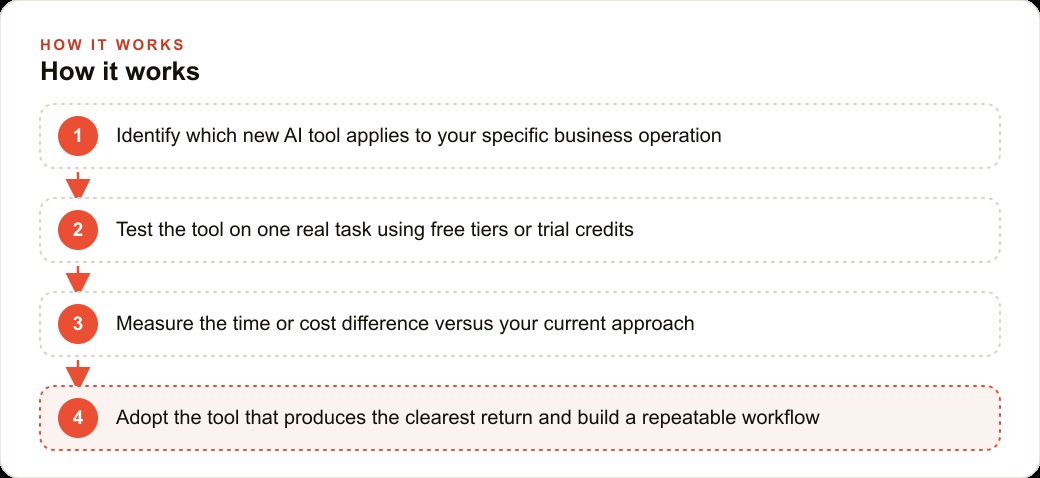
Task: Click the arrow between steps 2 and 3
Action: pyautogui.click(x=78, y=278)
